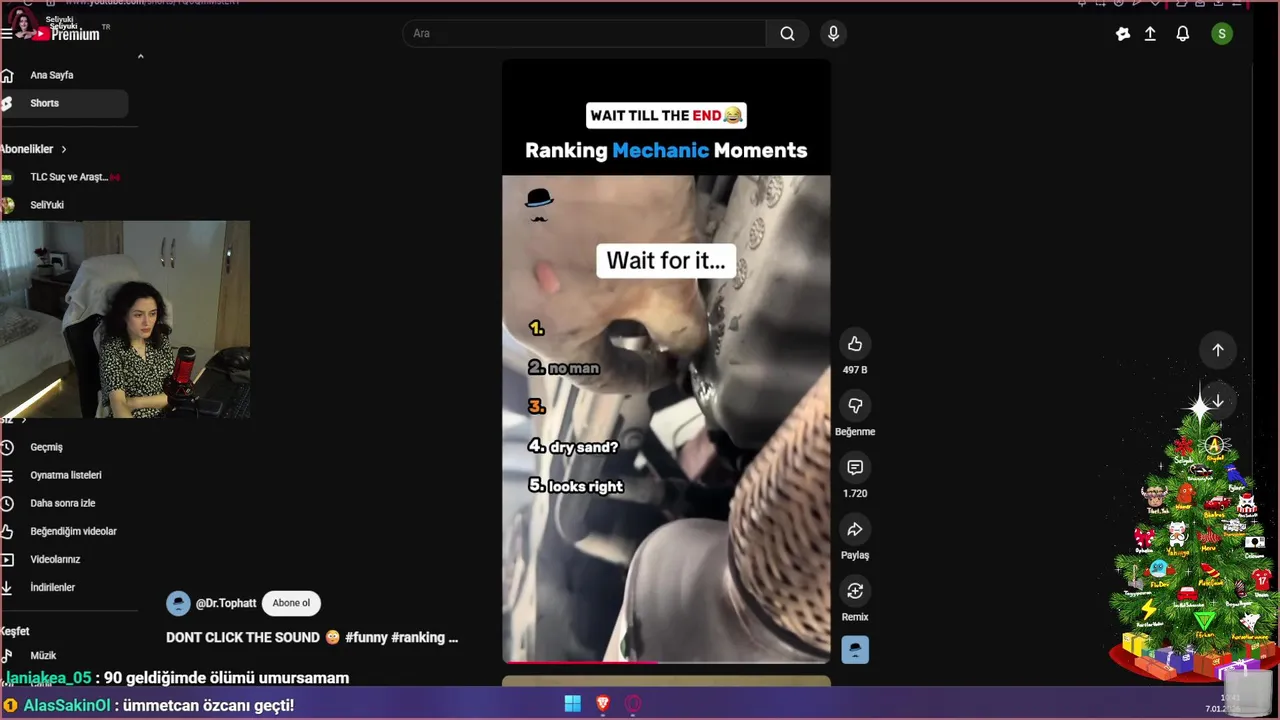Open the notifications bell
This screenshot has height=720, width=1280.
(1183, 34)
